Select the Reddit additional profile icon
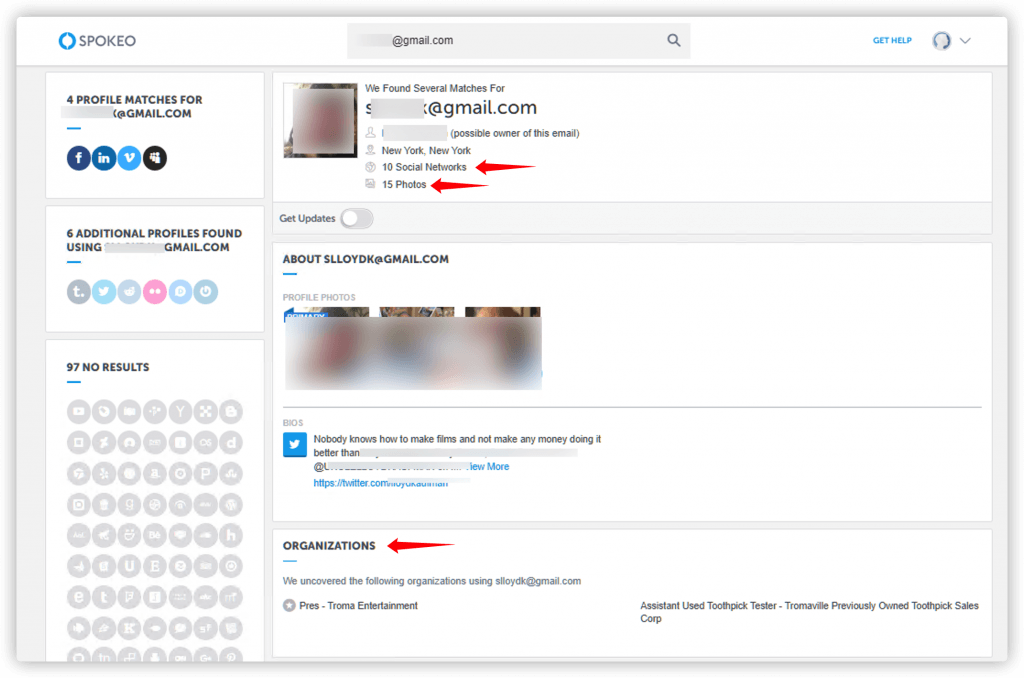This screenshot has height=678, width=1024. tap(129, 291)
